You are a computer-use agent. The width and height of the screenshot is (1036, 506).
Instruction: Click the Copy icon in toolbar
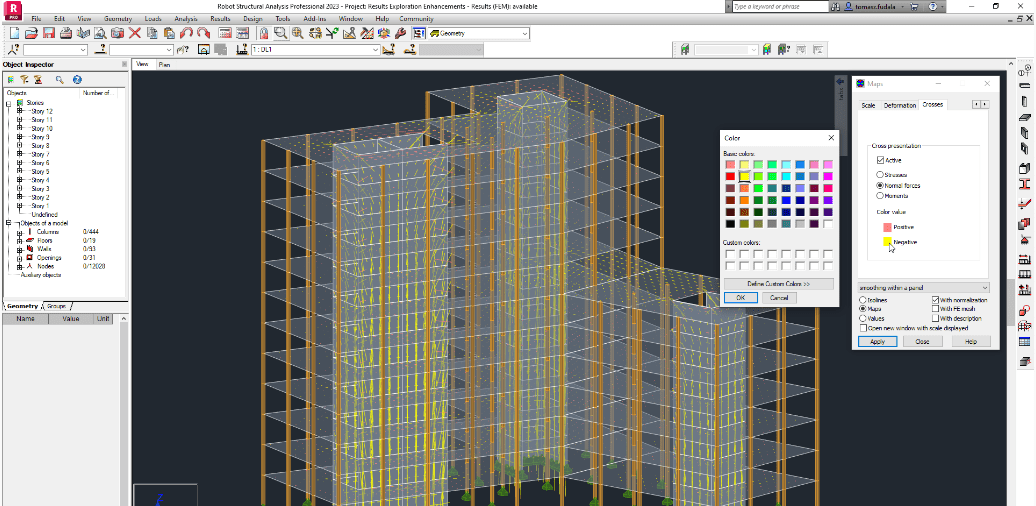(152, 34)
